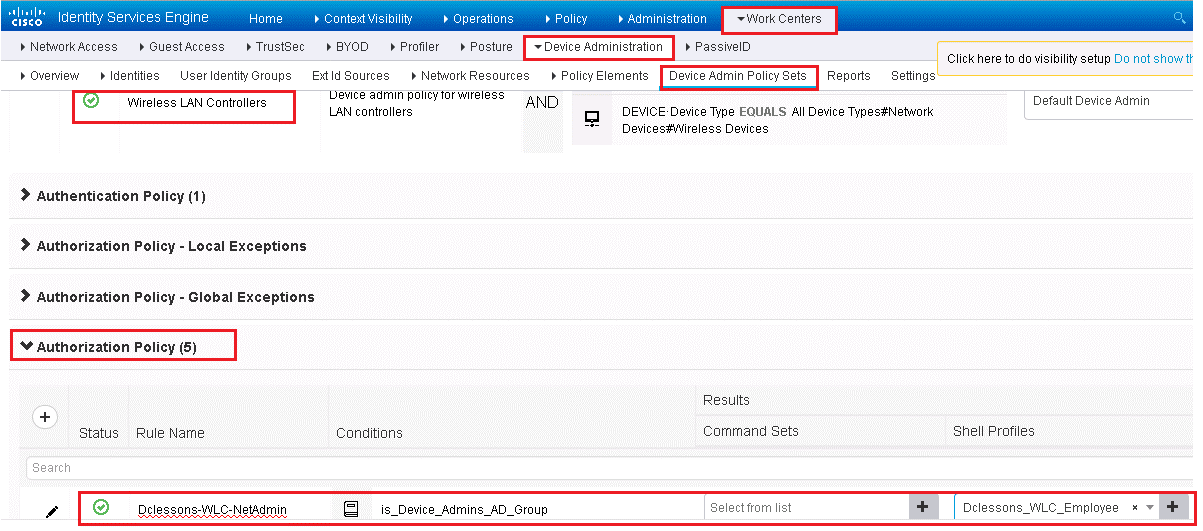Open Network Resources tab
The height and width of the screenshot is (531, 1203).
470,76
